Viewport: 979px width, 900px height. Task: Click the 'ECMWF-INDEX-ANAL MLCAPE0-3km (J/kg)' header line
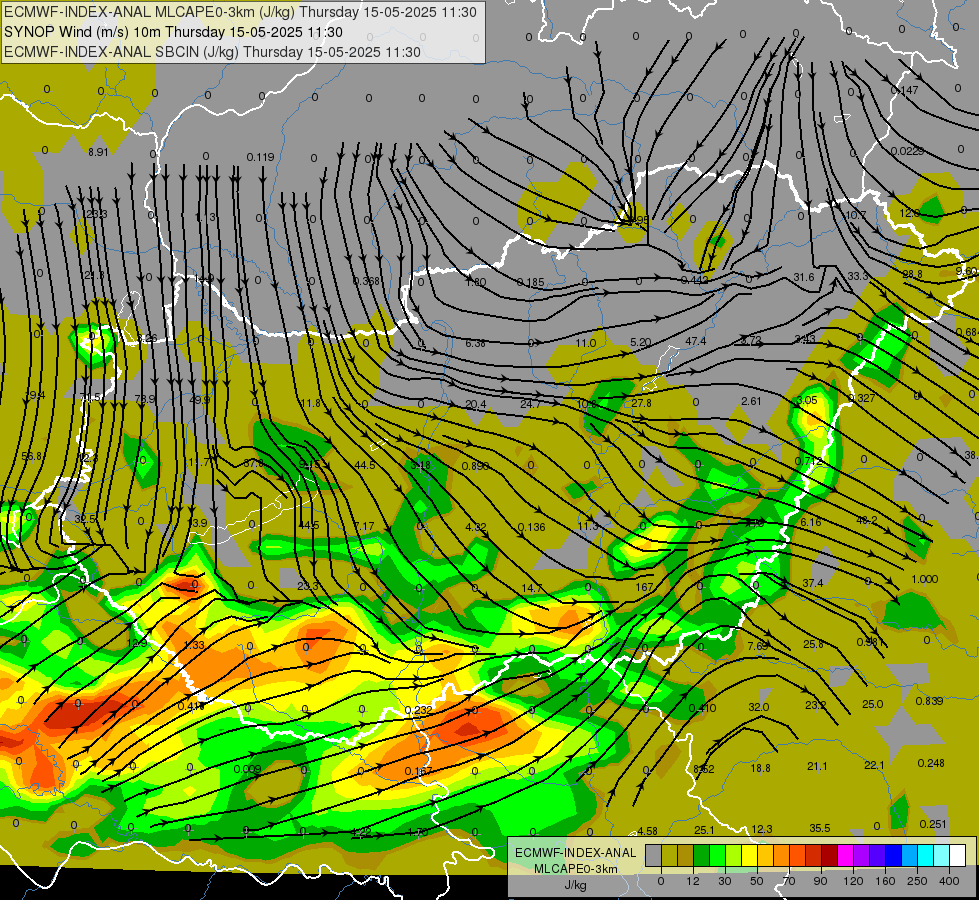[x=240, y=12]
